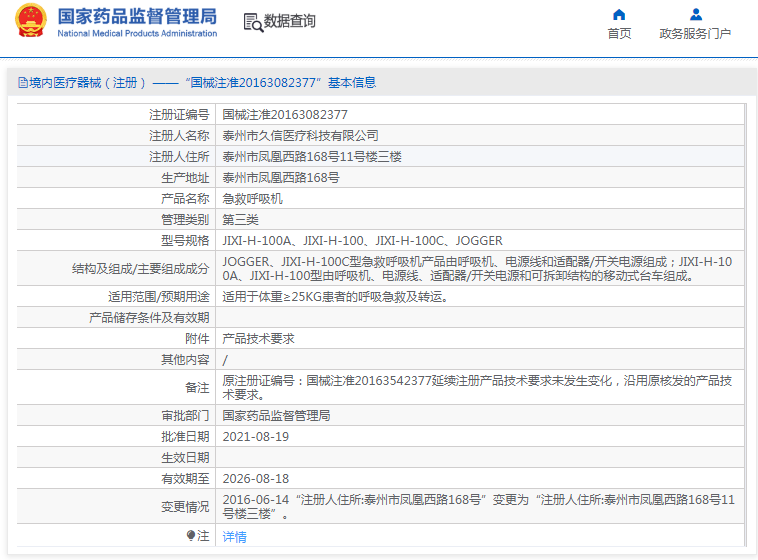The width and height of the screenshot is (758, 560).
Task: Click the 附件 row label
Action: 197,339
